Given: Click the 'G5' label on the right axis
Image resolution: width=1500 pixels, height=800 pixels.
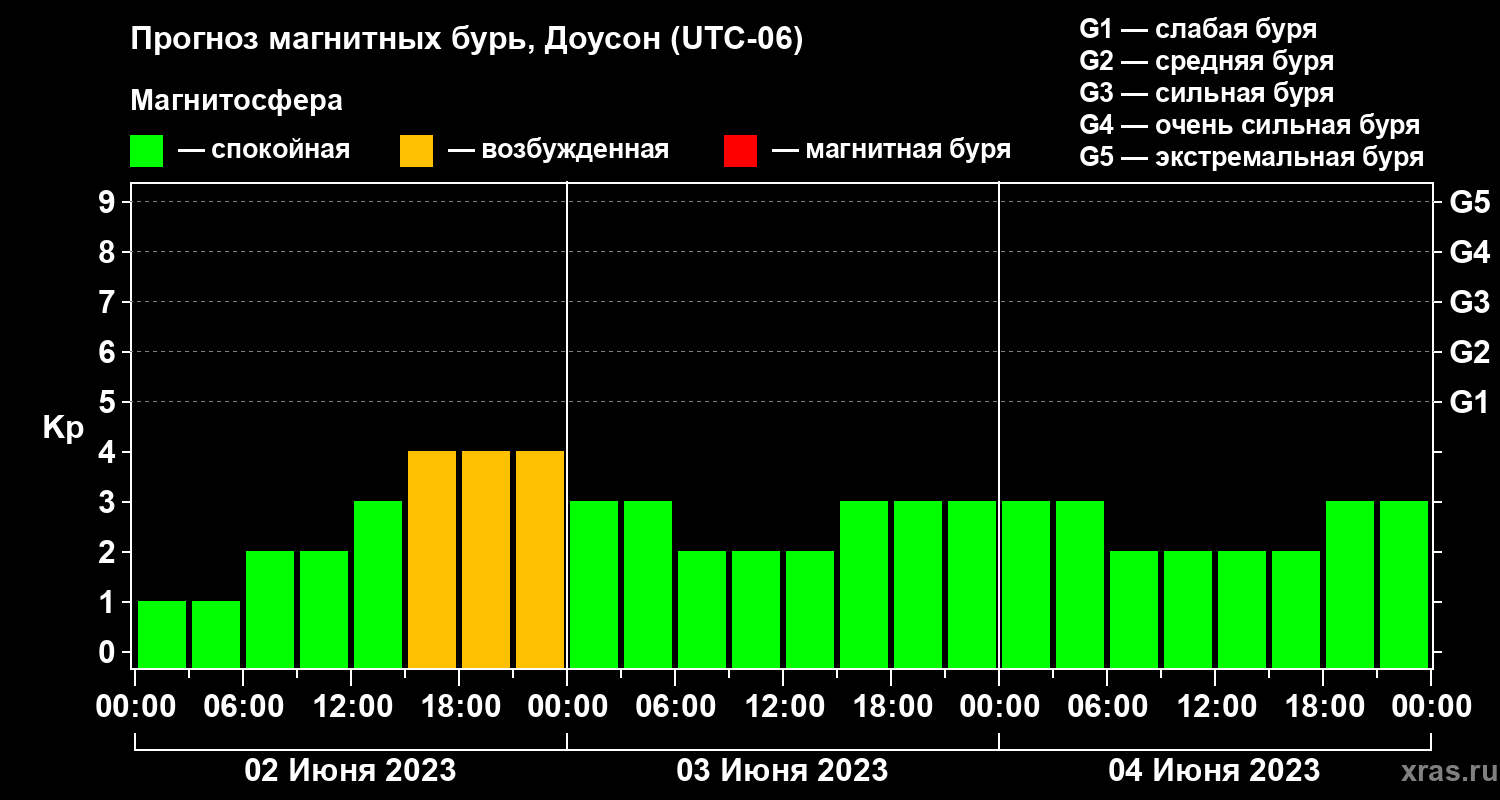Looking at the screenshot, I should click(x=1470, y=202).
